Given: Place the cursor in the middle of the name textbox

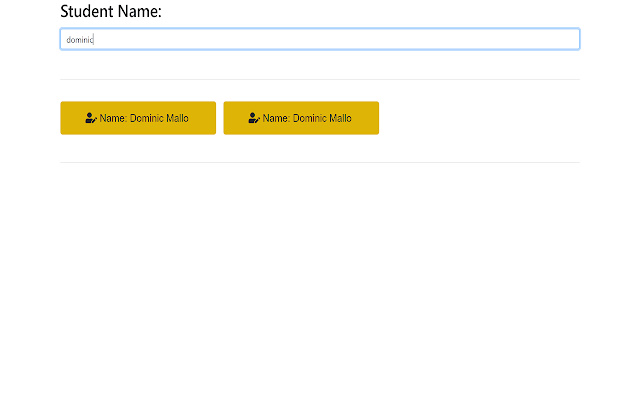Looking at the screenshot, I should click(x=320, y=39).
